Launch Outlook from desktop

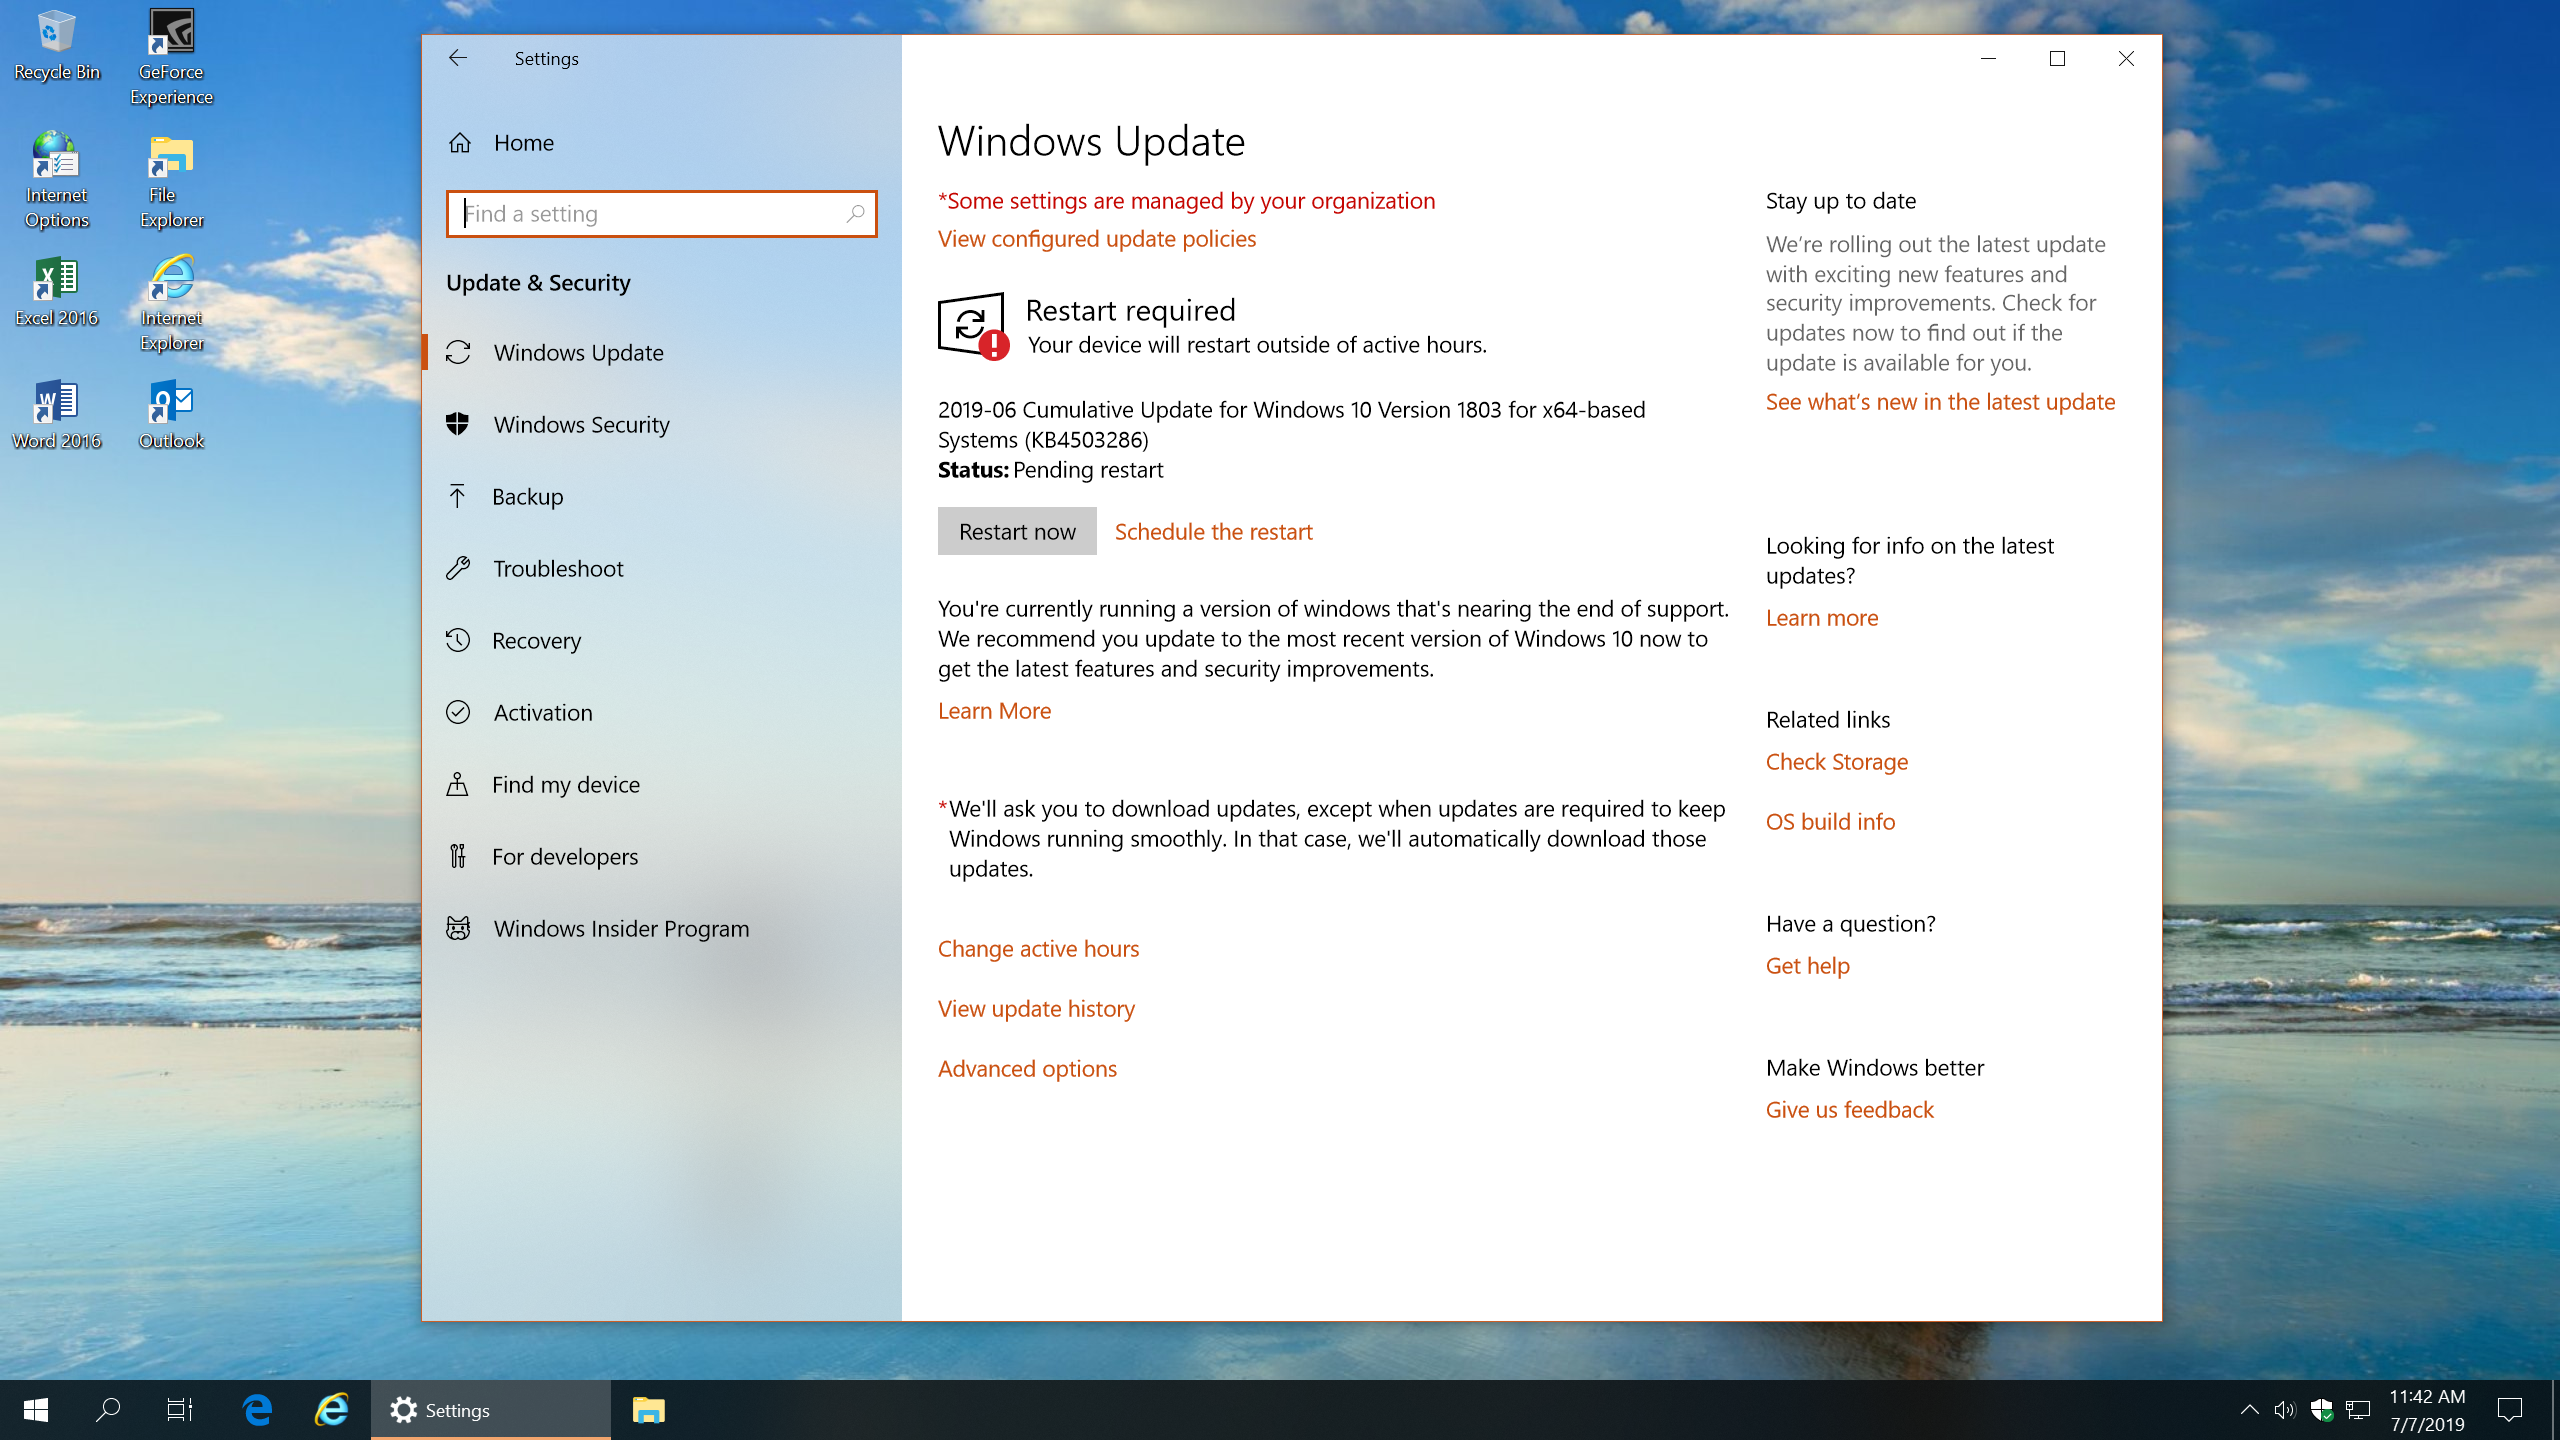pyautogui.click(x=171, y=415)
